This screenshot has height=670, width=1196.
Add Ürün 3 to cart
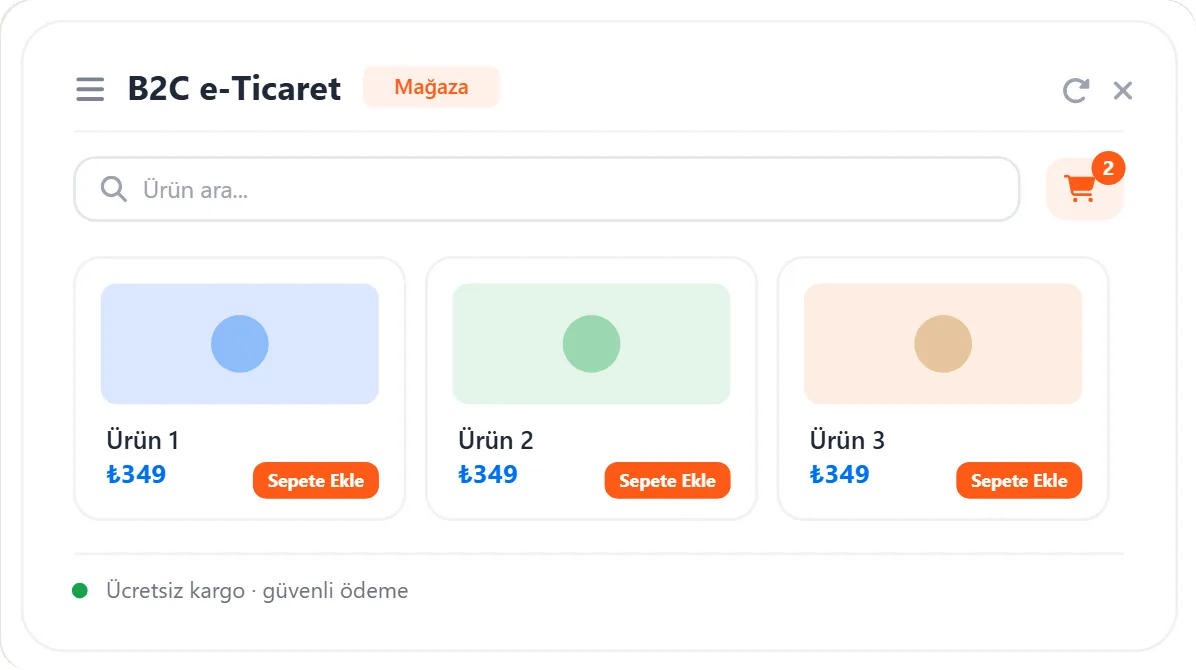[x=1019, y=481]
